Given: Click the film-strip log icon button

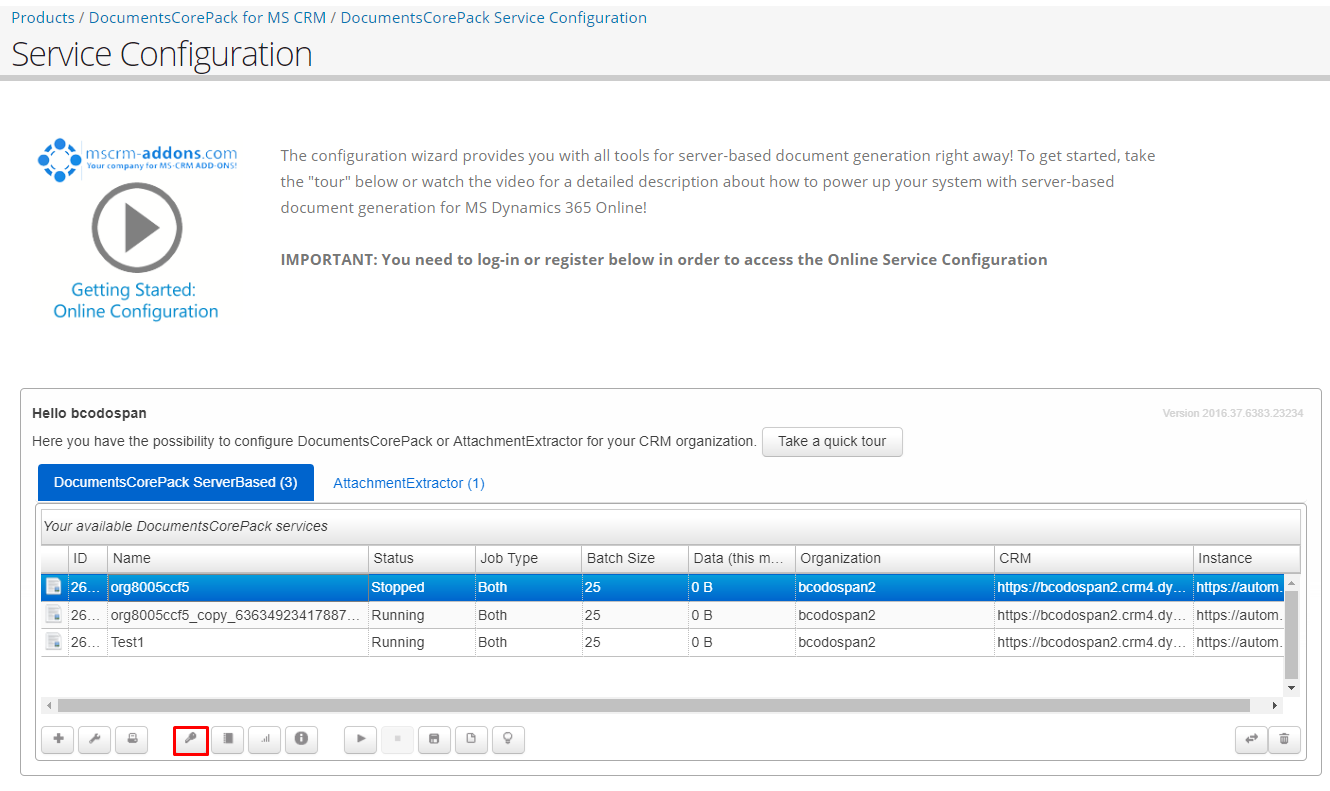Looking at the screenshot, I should [227, 739].
